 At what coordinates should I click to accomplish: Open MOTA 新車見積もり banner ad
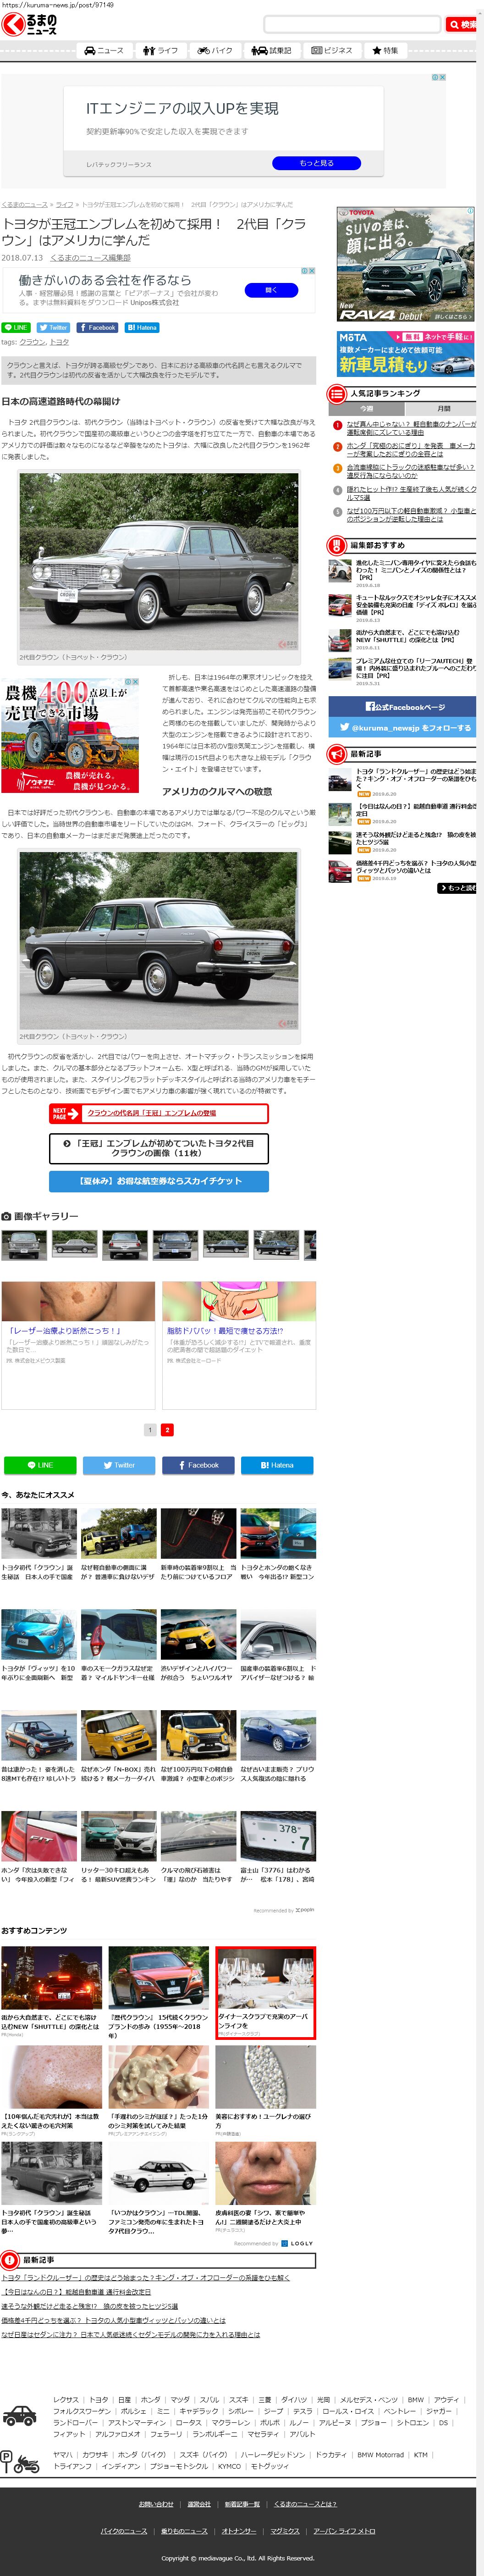[405, 353]
